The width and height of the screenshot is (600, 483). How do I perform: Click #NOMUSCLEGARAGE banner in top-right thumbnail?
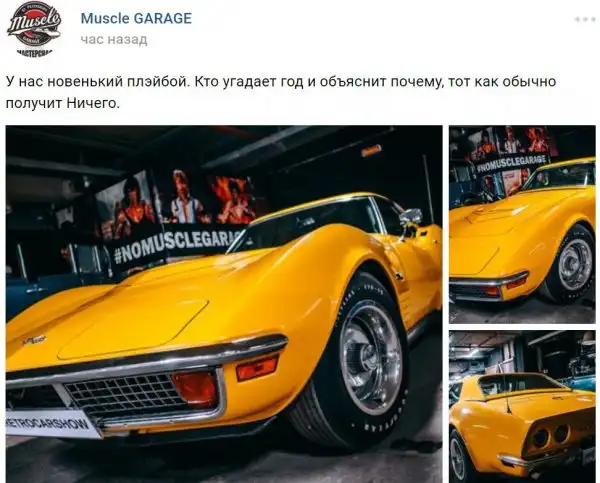coord(512,164)
